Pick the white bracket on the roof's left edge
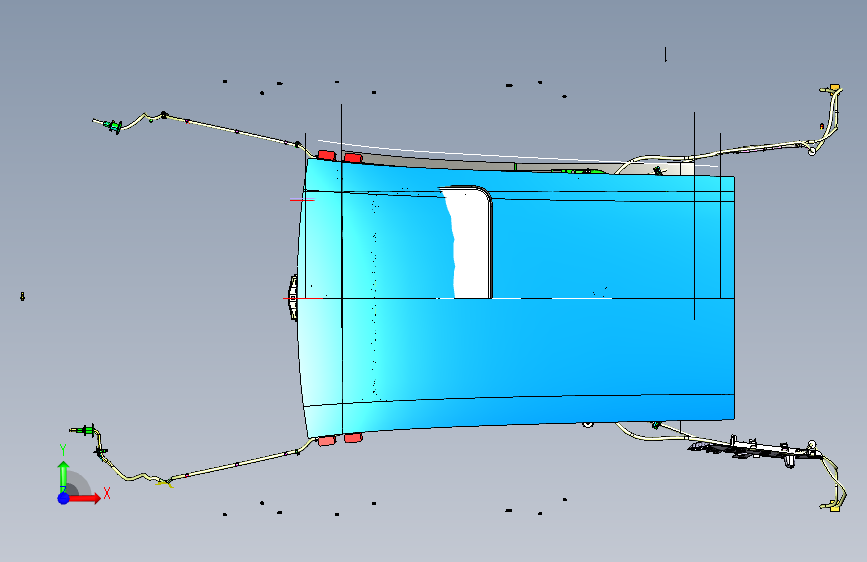 [293, 298]
